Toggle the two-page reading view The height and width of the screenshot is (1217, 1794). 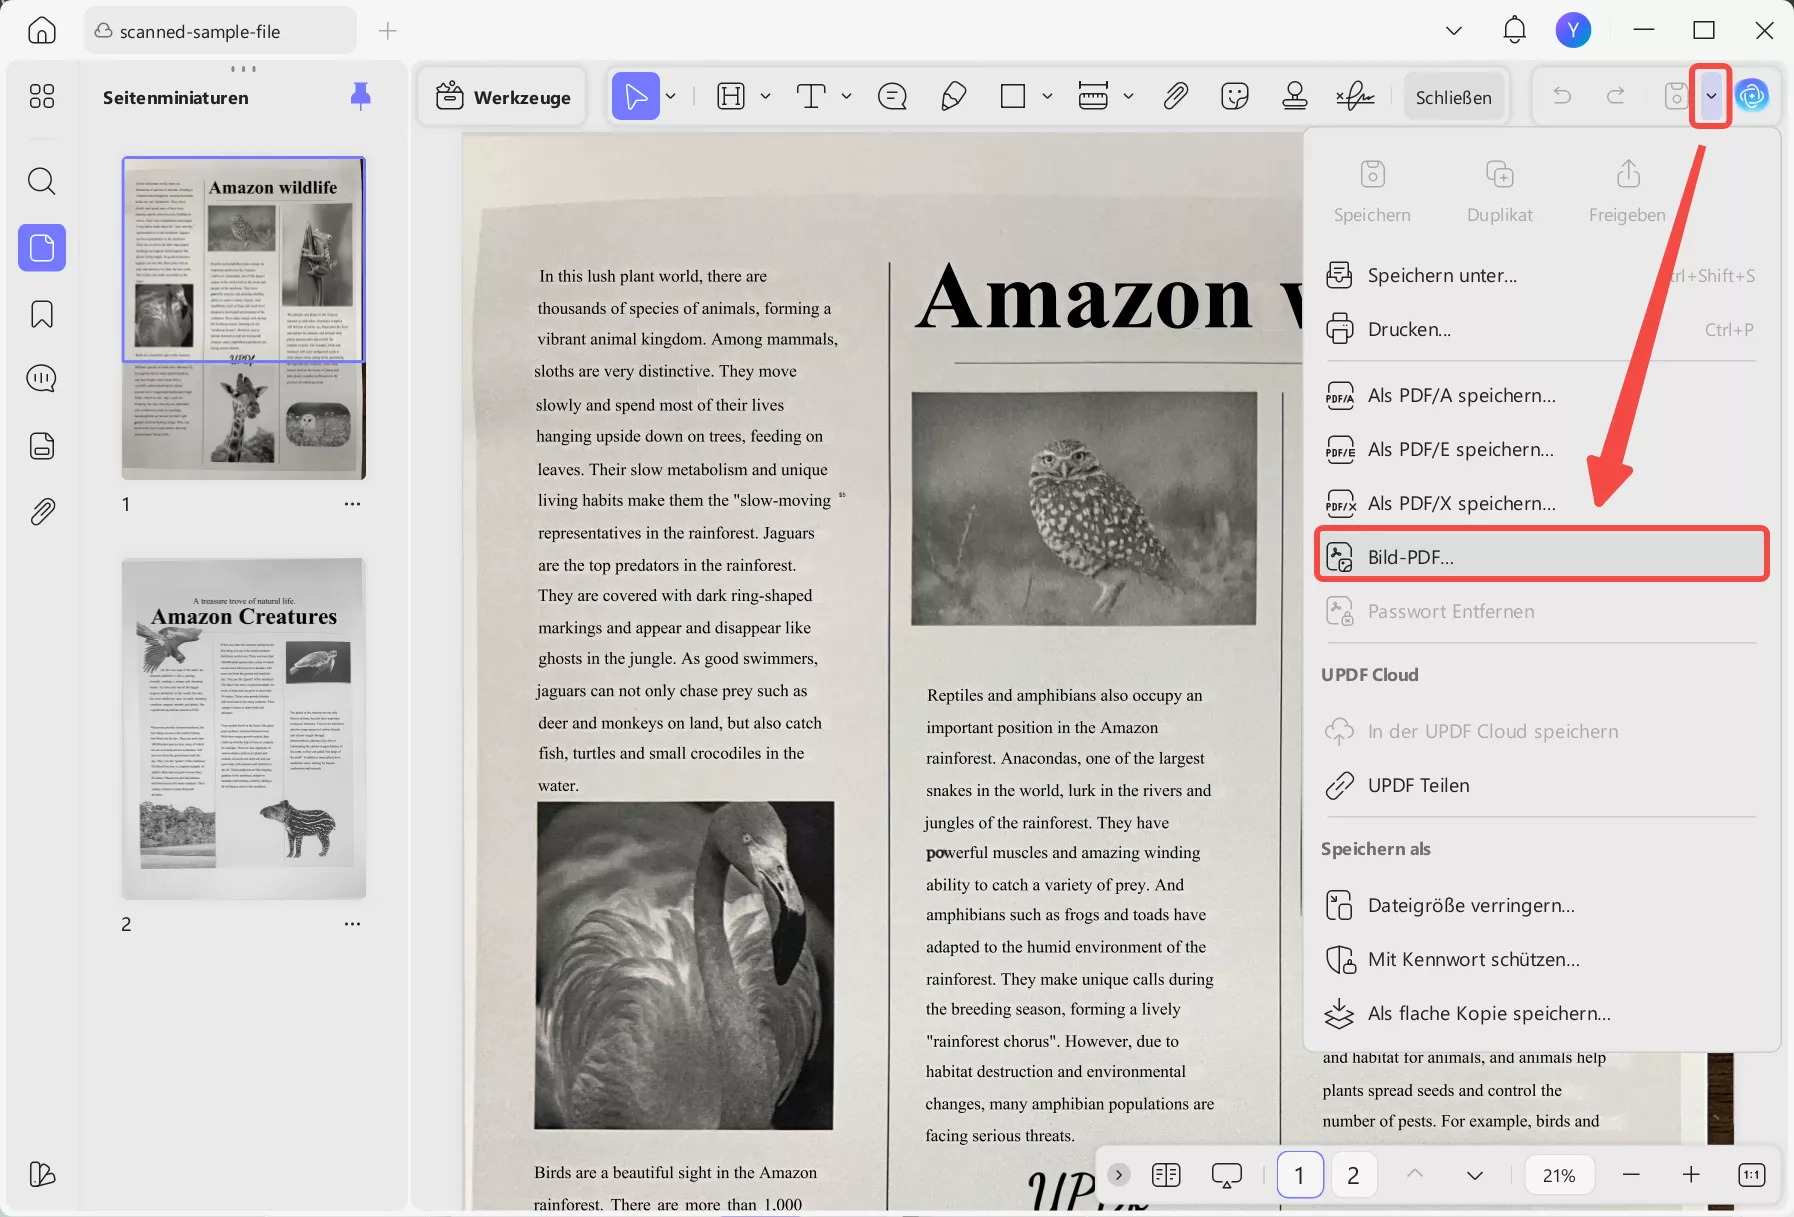(x=1166, y=1175)
